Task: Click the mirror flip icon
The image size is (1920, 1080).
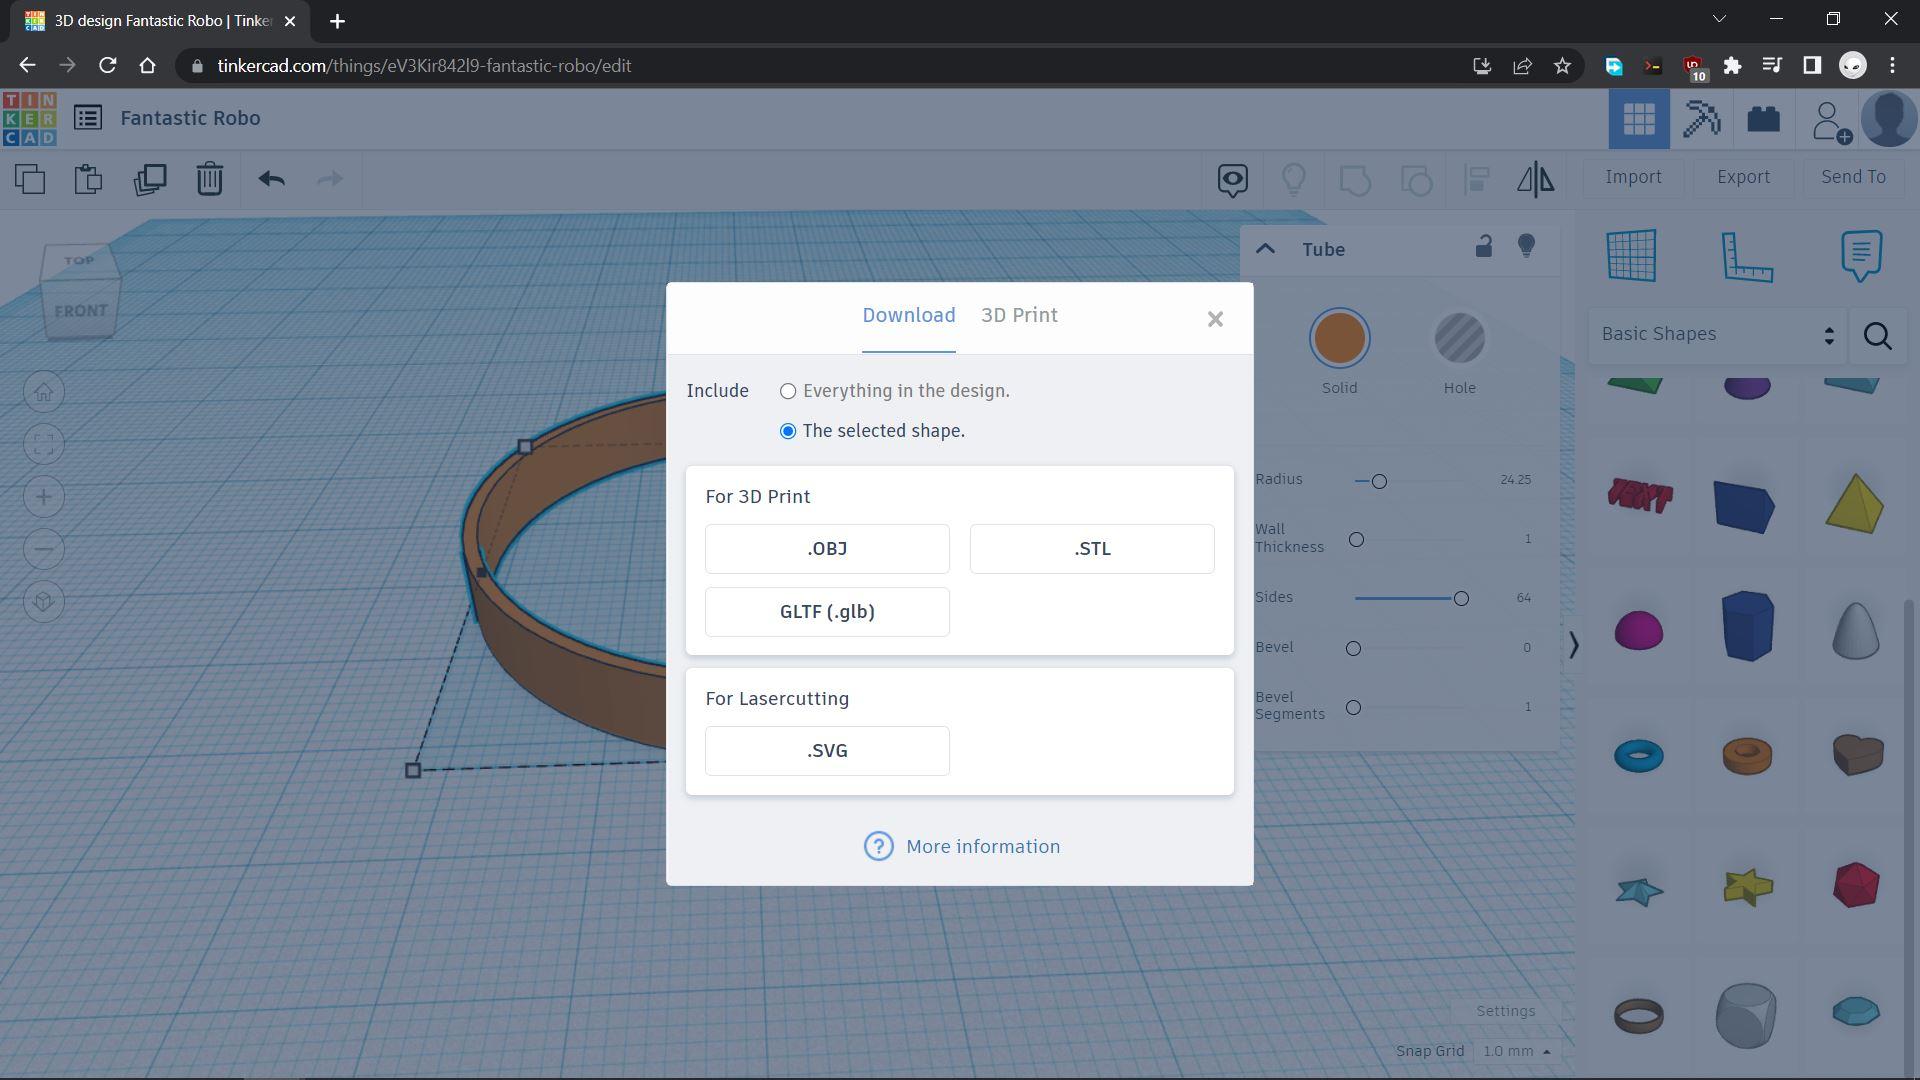Action: pos(1535,179)
